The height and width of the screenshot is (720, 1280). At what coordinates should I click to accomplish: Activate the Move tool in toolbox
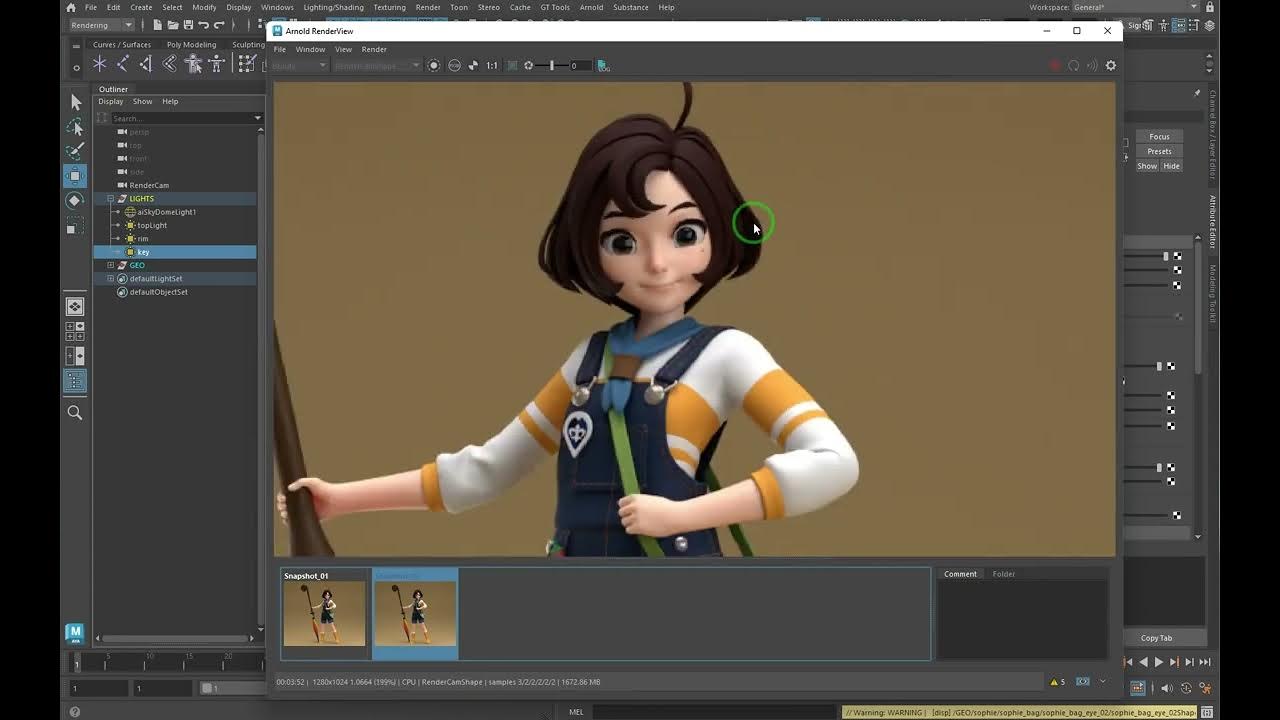(75, 176)
